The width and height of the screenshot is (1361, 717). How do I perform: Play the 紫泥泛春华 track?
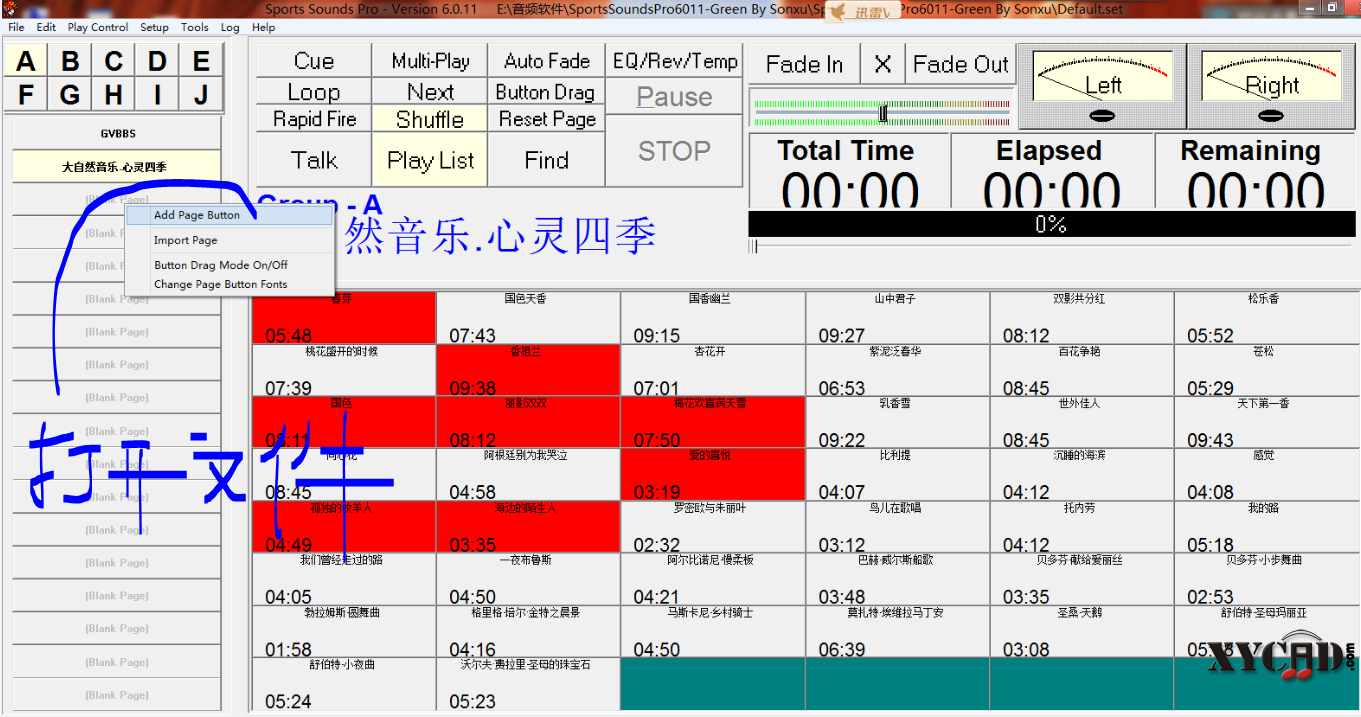coord(897,370)
